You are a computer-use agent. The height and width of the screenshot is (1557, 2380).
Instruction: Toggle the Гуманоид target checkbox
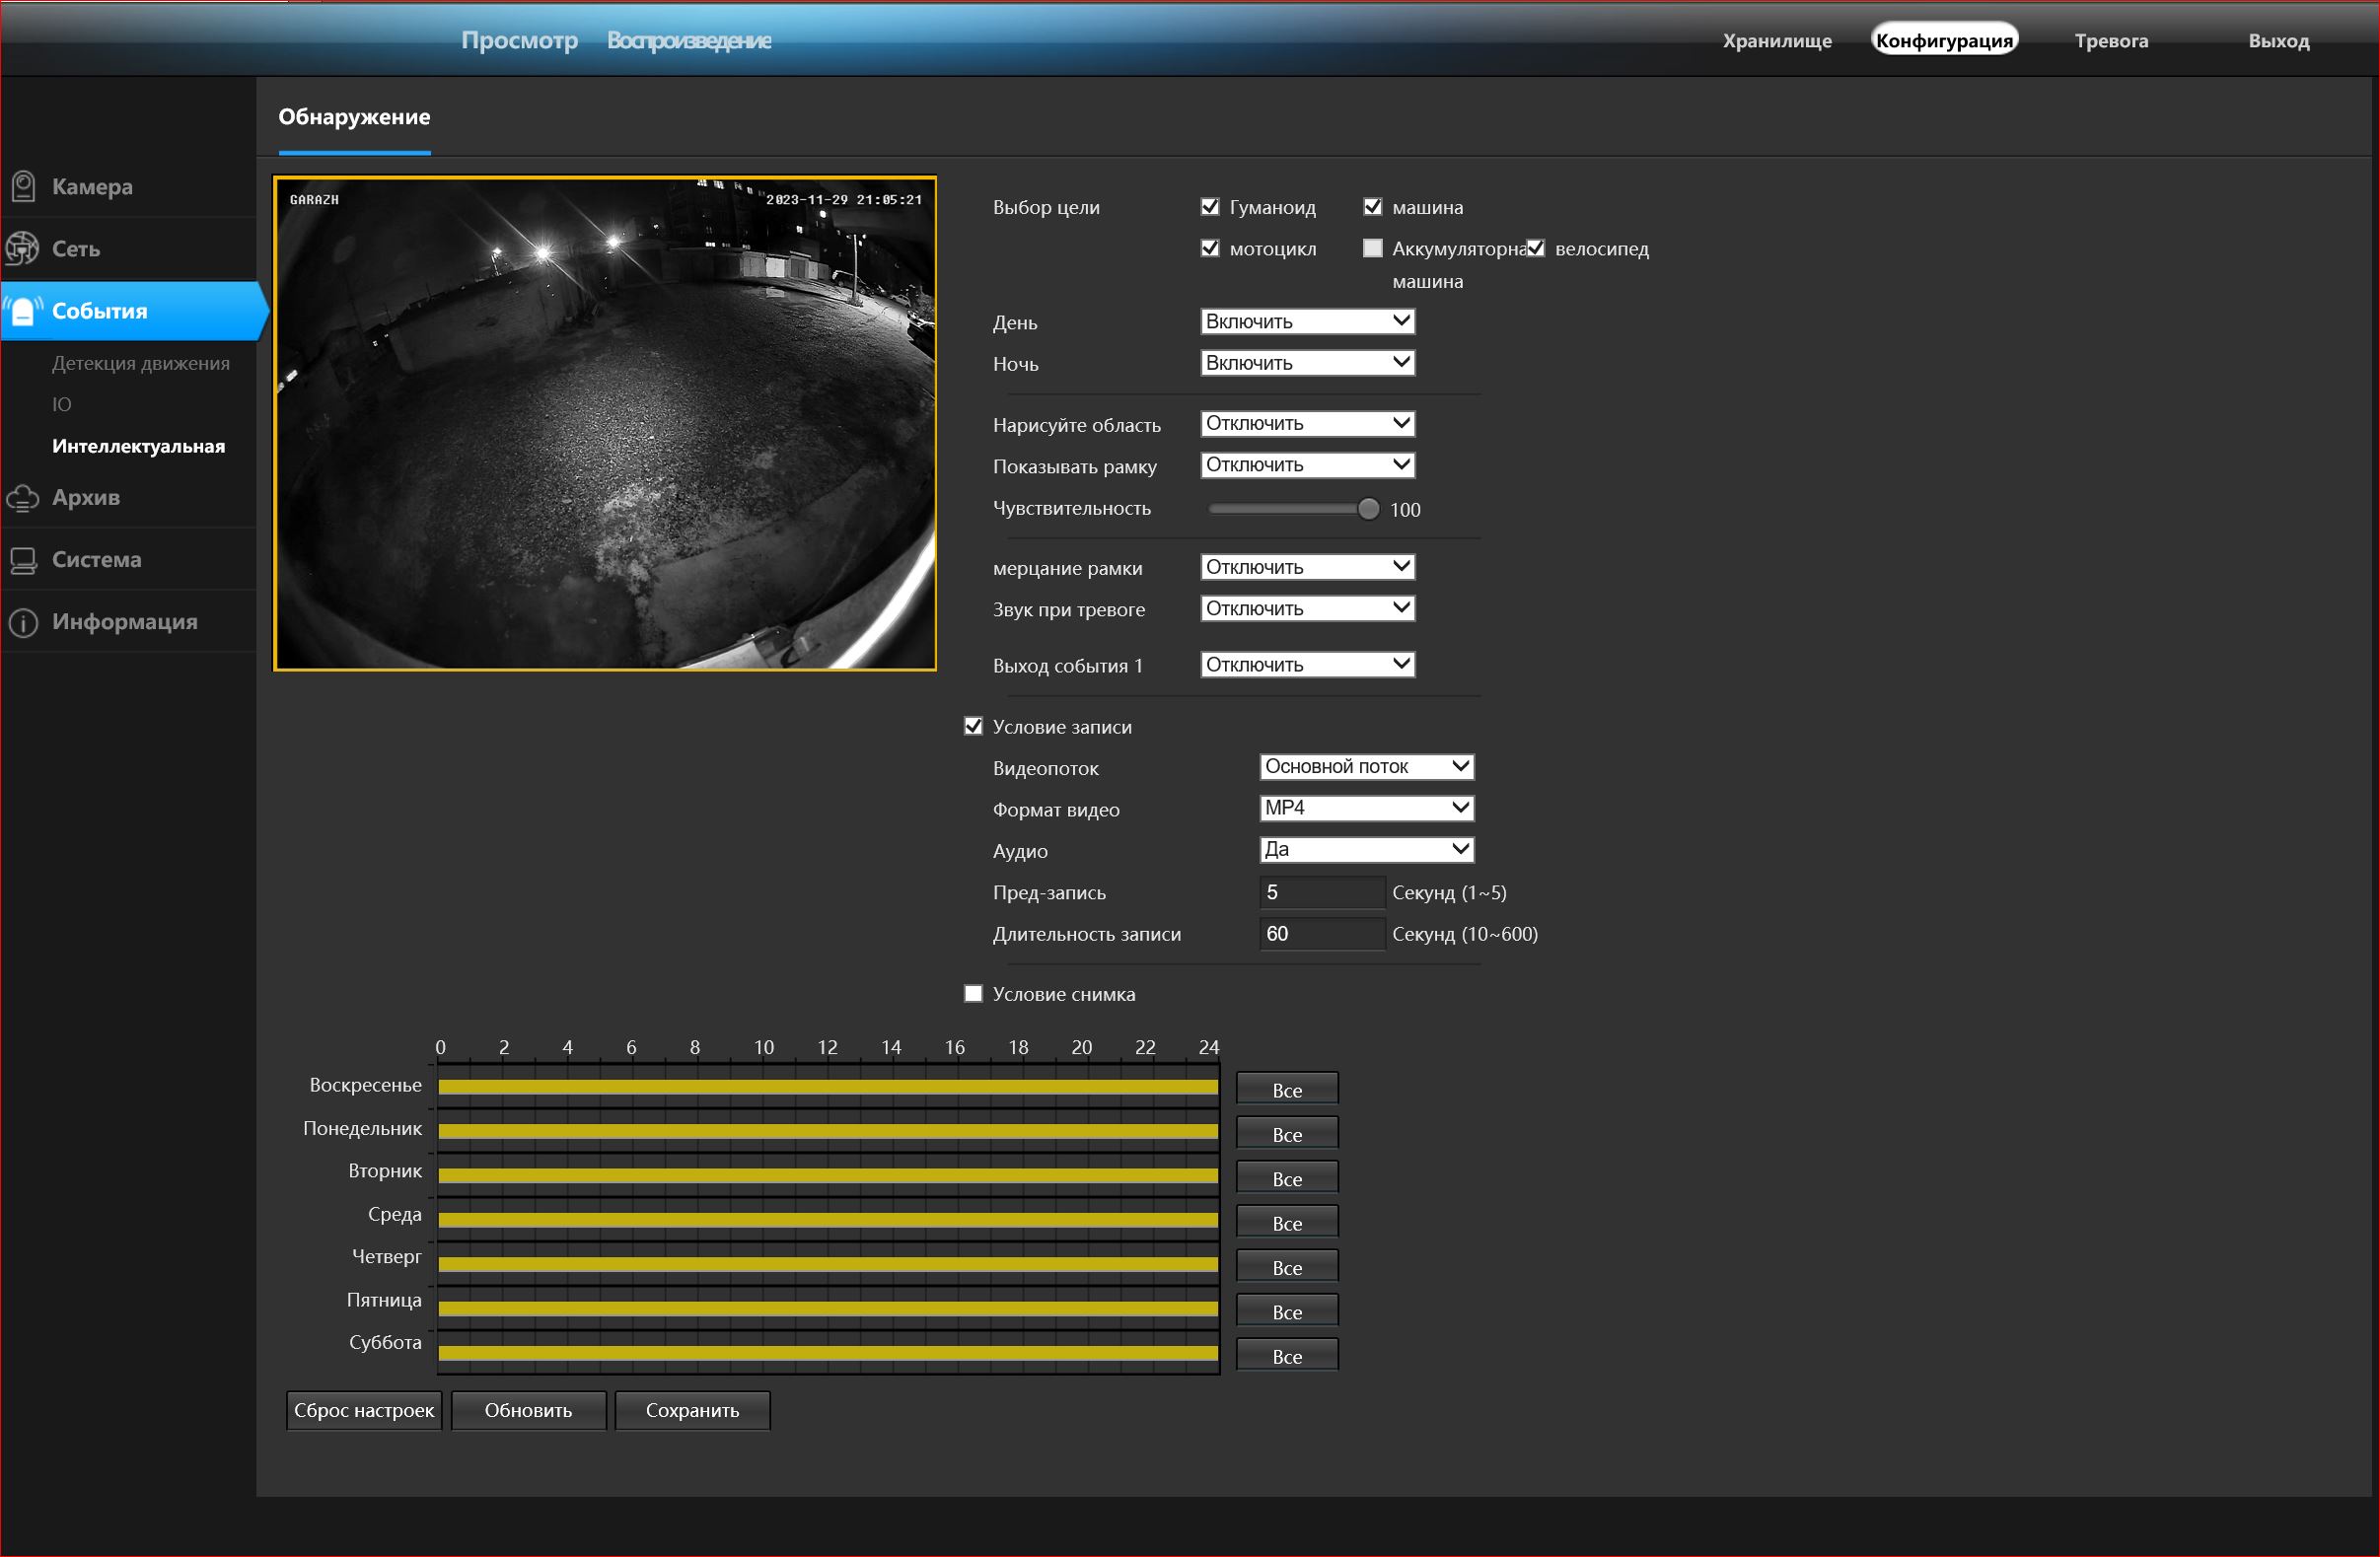tap(1210, 207)
